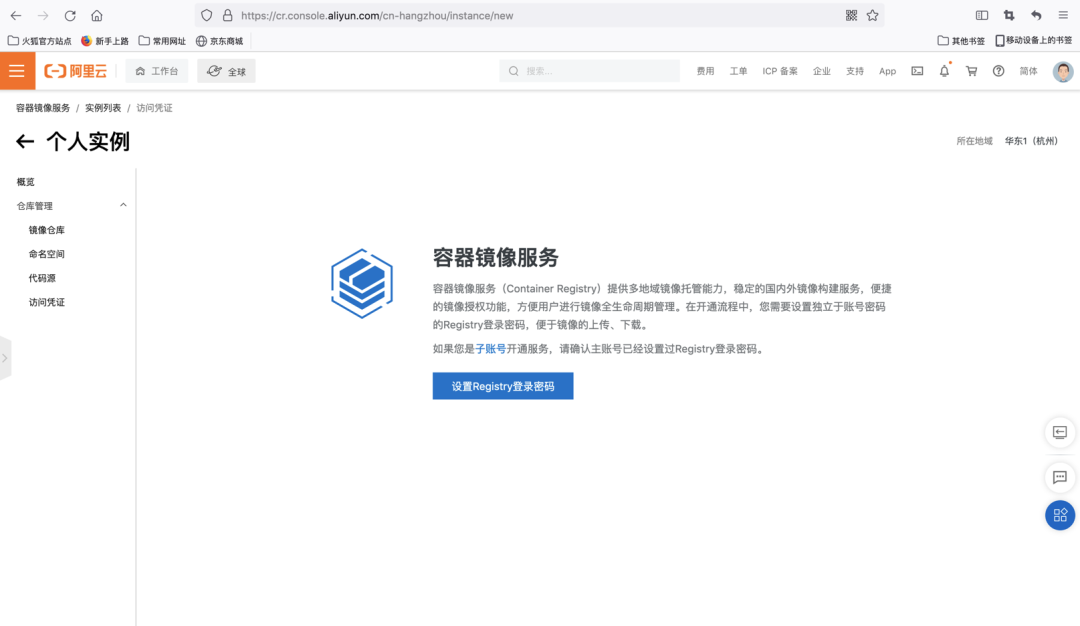Follow the 子账号 link
The width and height of the screenshot is (1080, 626).
tap(490, 349)
